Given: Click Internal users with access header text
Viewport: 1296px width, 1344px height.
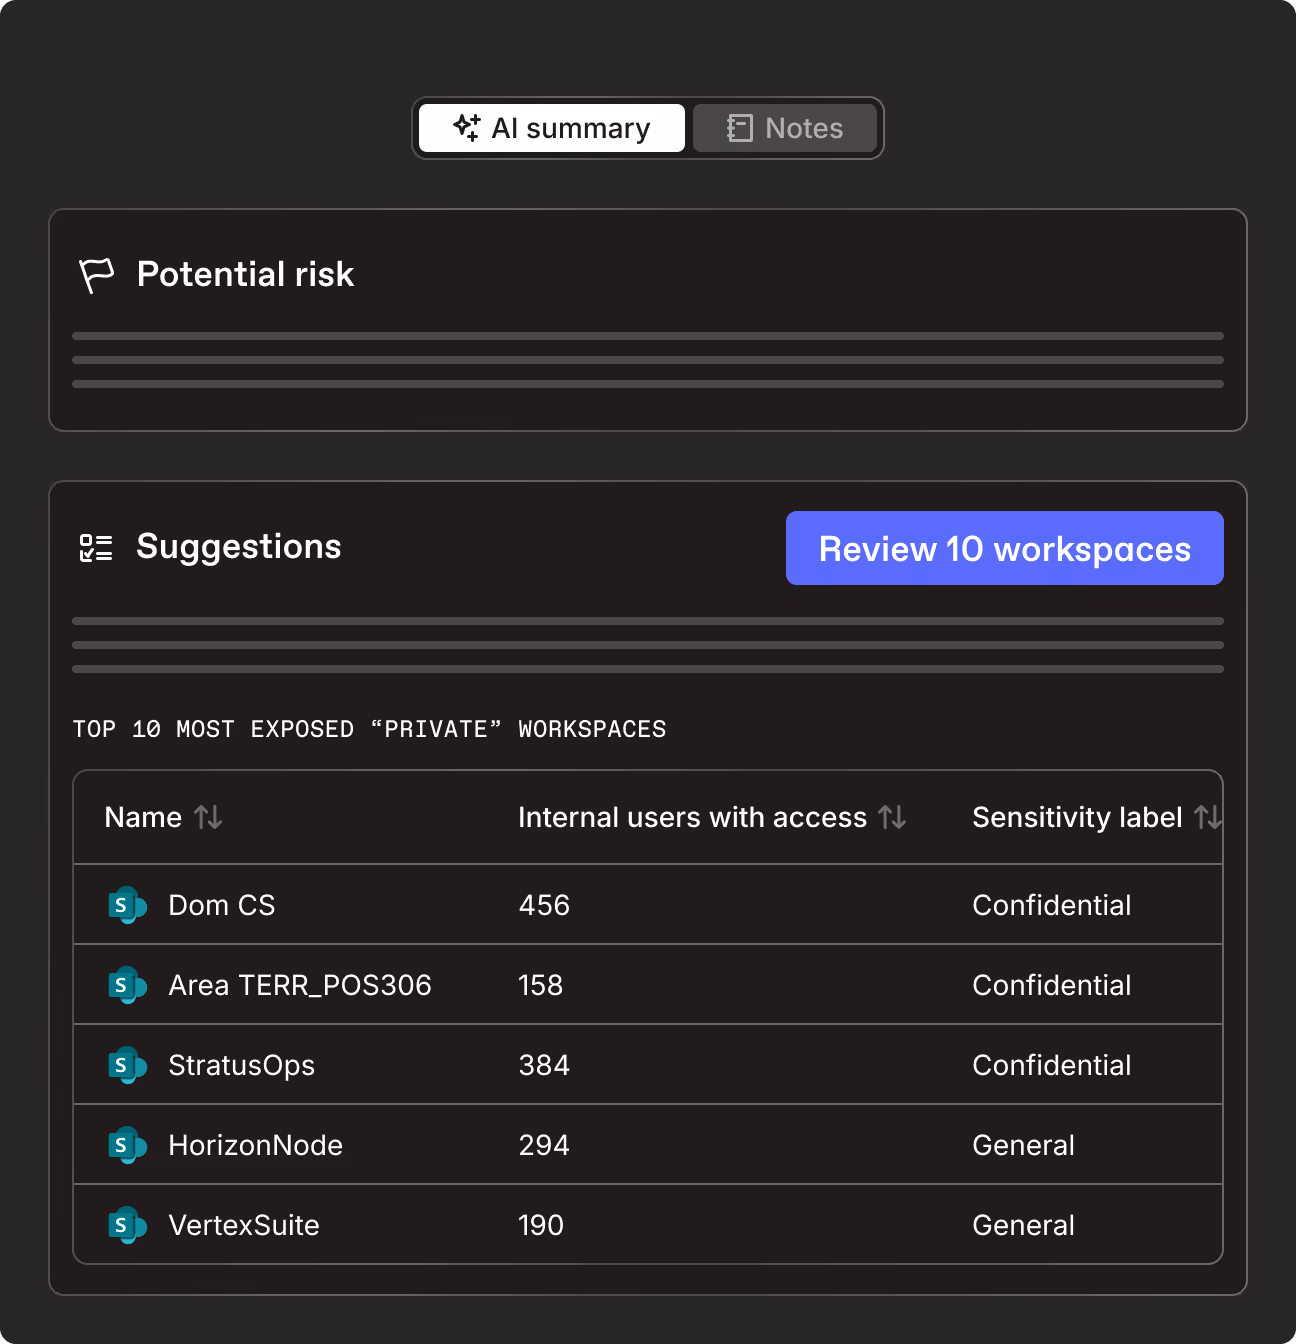Looking at the screenshot, I should pos(692,817).
